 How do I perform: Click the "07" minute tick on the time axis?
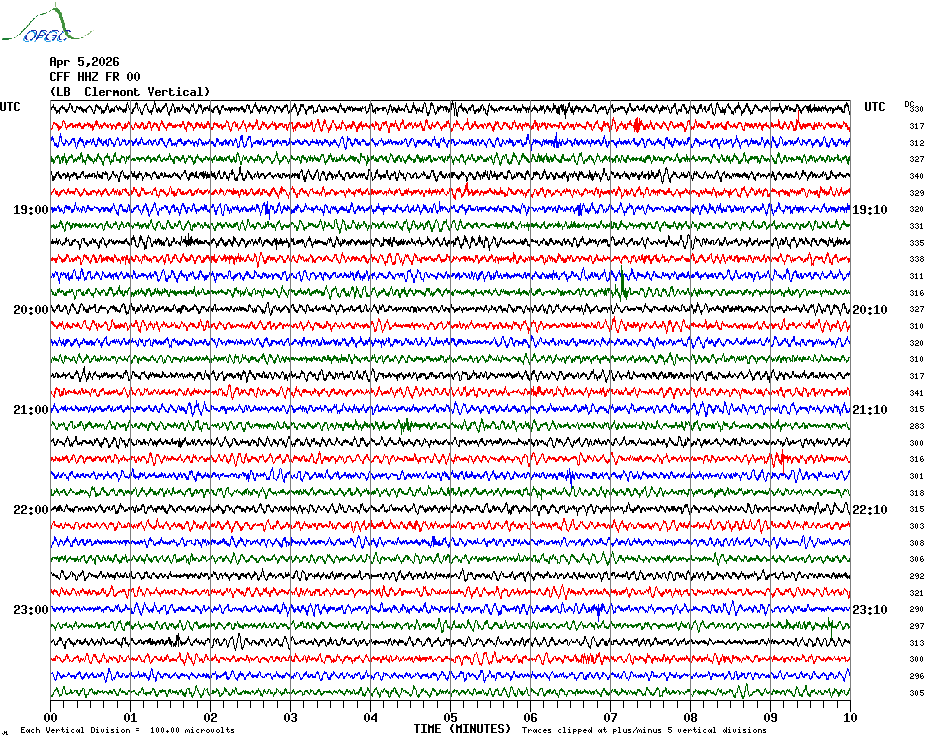pyautogui.click(x=611, y=717)
